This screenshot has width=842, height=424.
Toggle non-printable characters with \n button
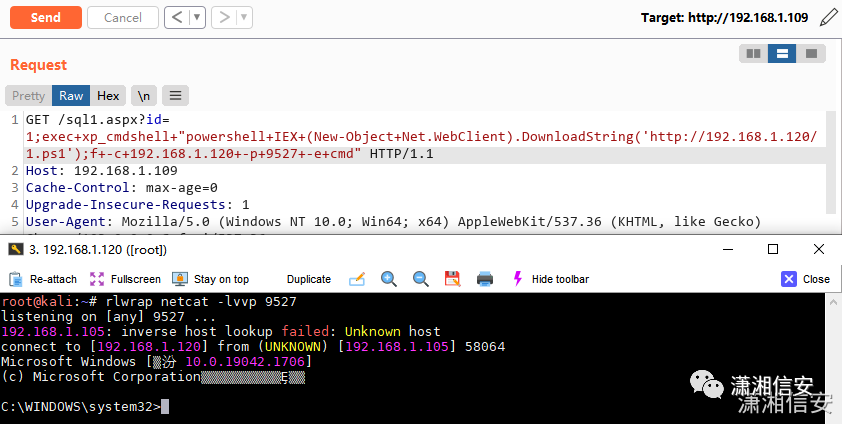coord(143,96)
